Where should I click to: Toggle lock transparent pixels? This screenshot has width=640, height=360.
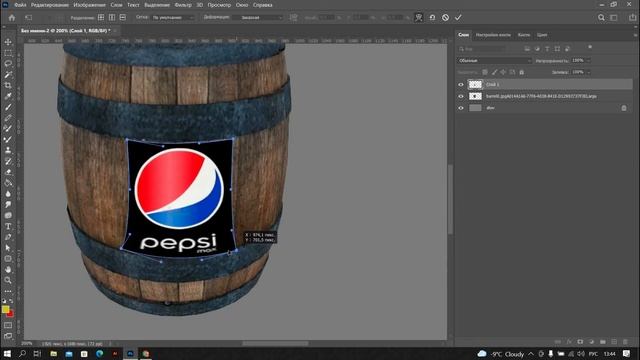pos(485,72)
